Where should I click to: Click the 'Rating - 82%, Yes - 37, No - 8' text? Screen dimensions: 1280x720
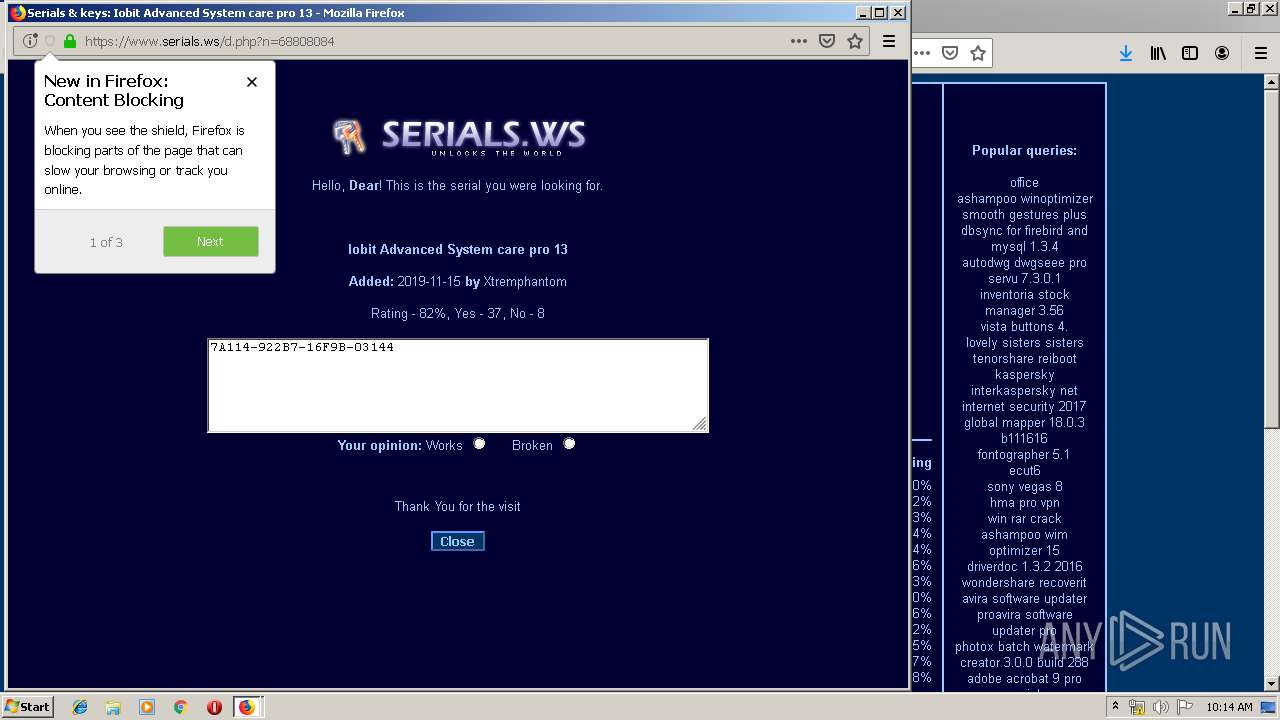click(458, 314)
